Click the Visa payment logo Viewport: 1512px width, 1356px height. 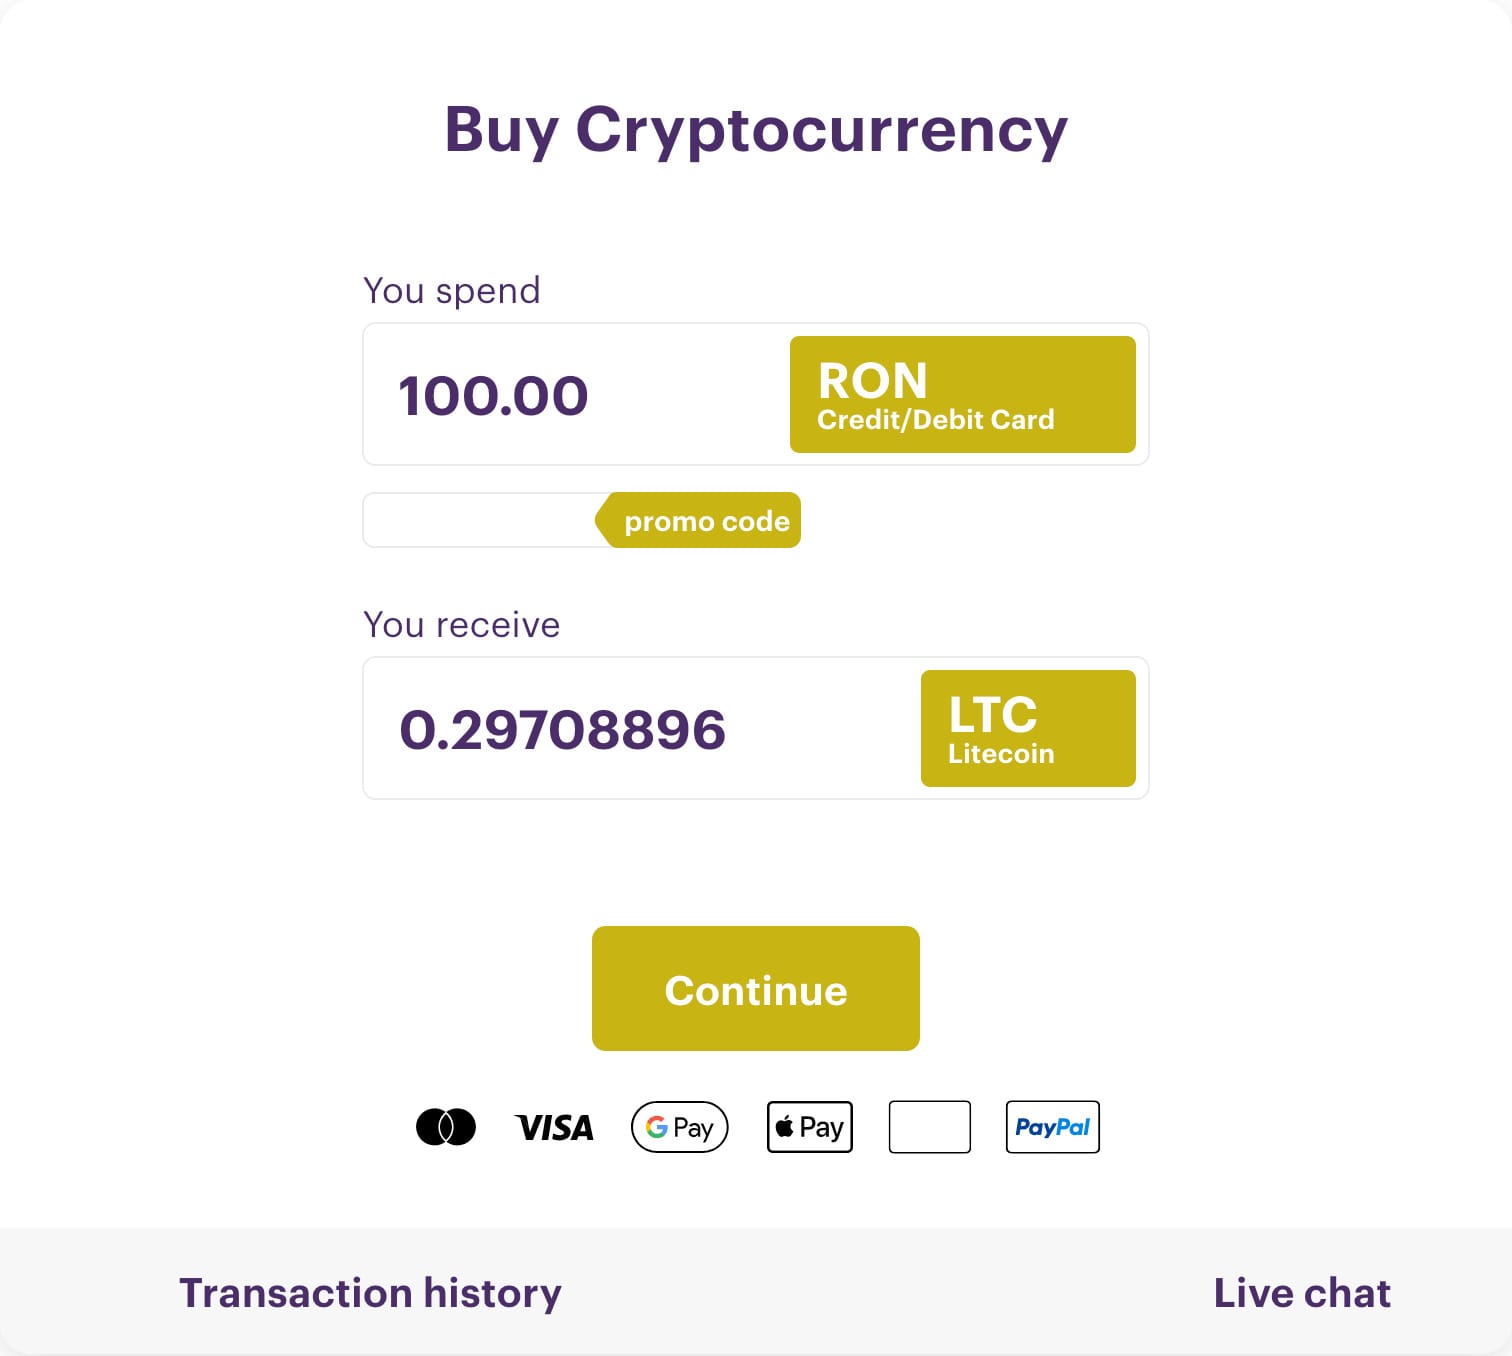(x=555, y=1128)
